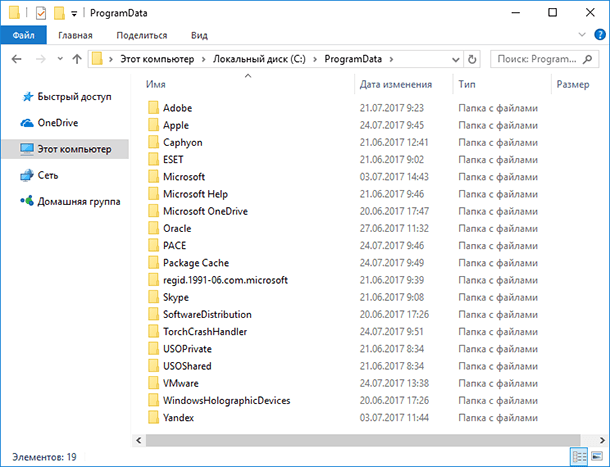Select the Oracle folder icon
The image size is (610, 467).
pos(154,228)
